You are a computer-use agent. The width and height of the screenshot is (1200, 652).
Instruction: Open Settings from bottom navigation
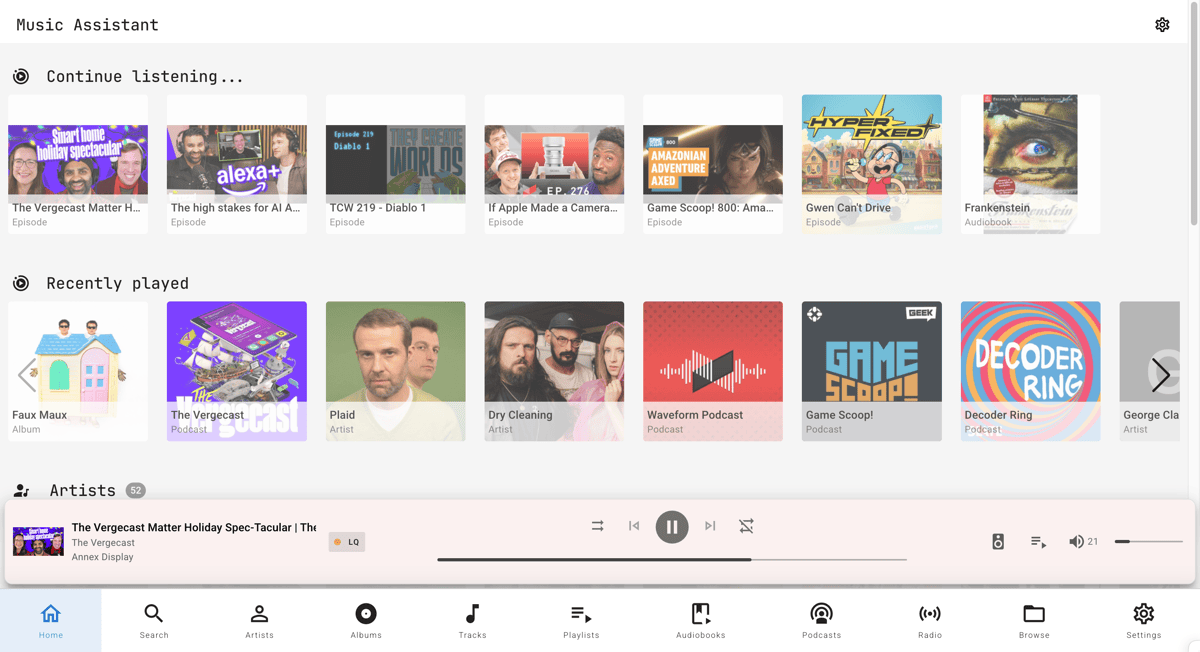tap(1143, 620)
